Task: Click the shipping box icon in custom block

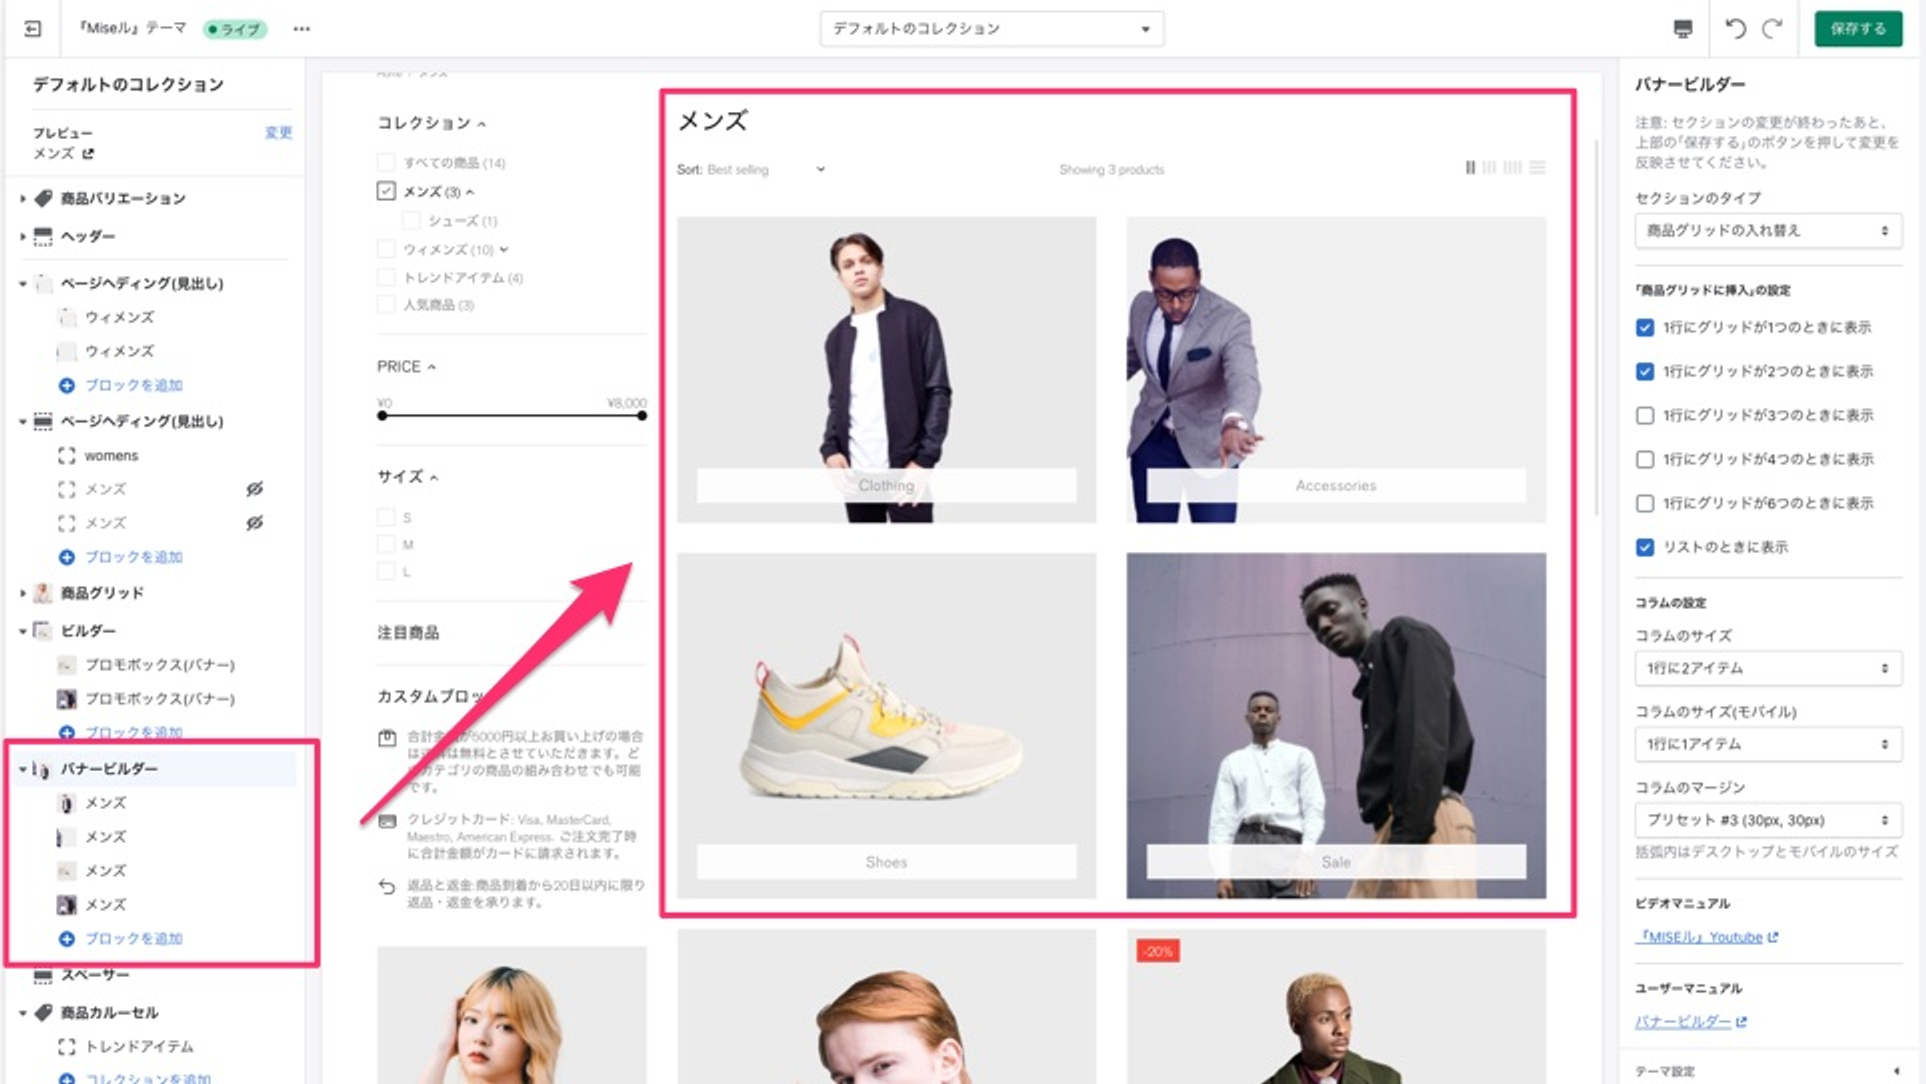Action: coord(388,738)
